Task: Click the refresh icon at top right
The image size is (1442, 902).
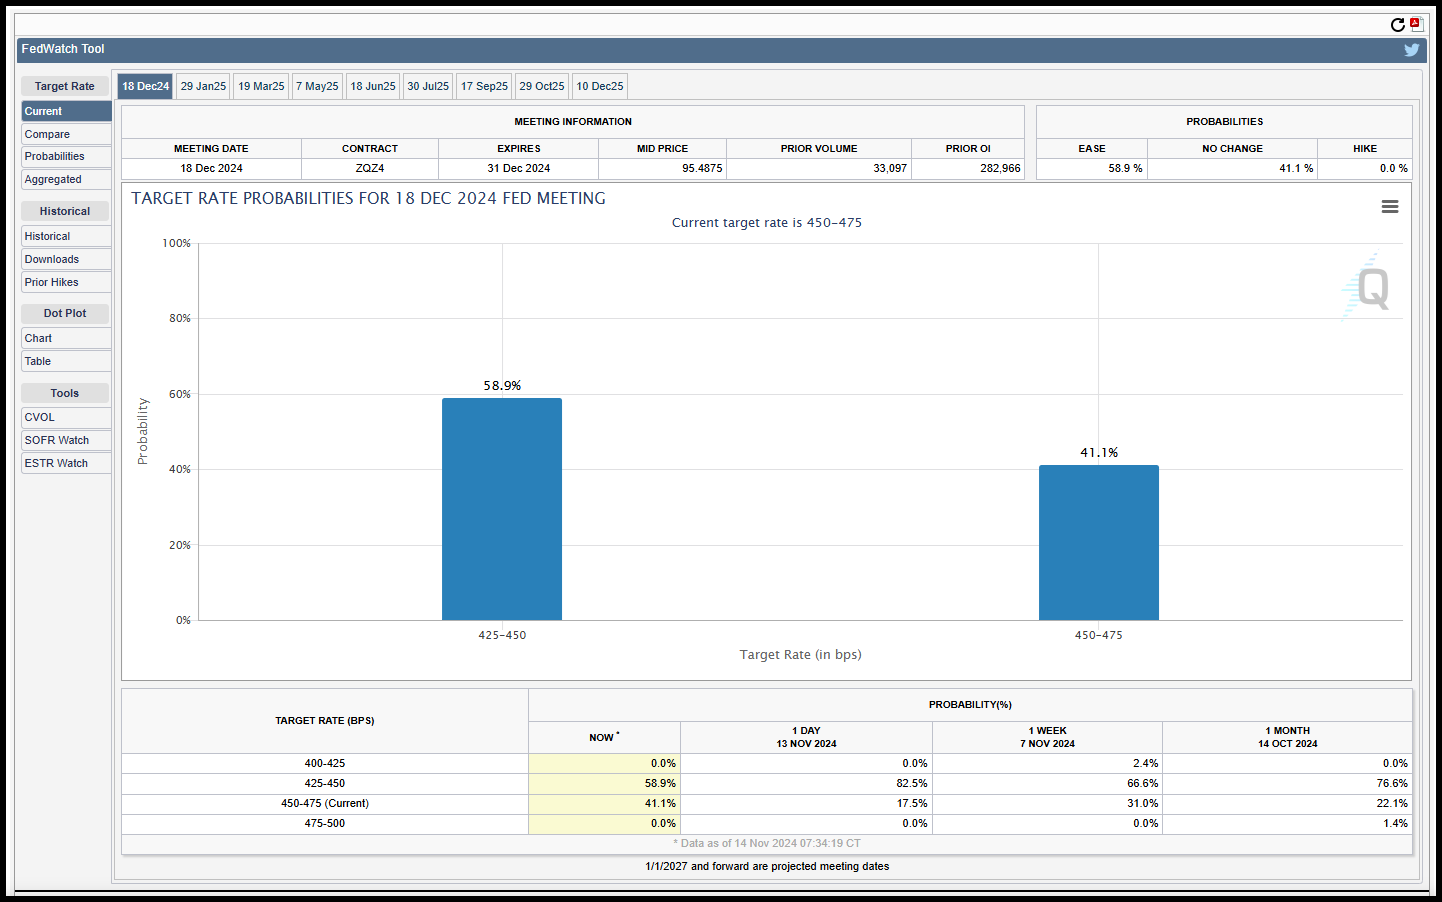Action: coord(1397,25)
